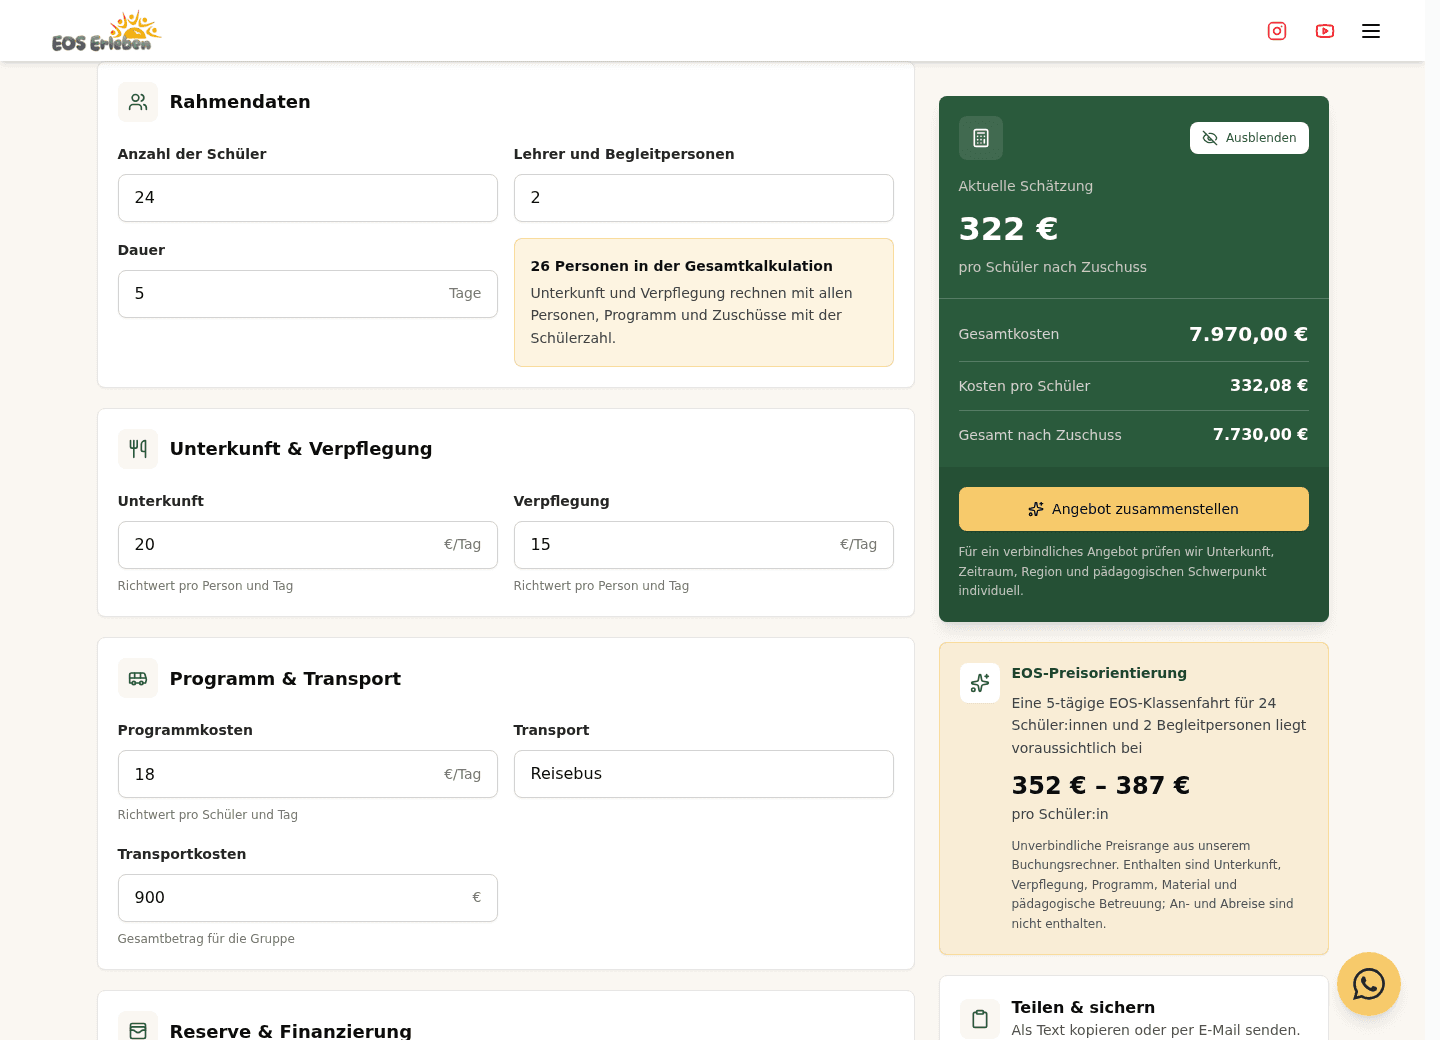The height and width of the screenshot is (1040, 1440).
Task: Select the Gesamtkosten value 7.970,00 €
Action: point(1248,334)
